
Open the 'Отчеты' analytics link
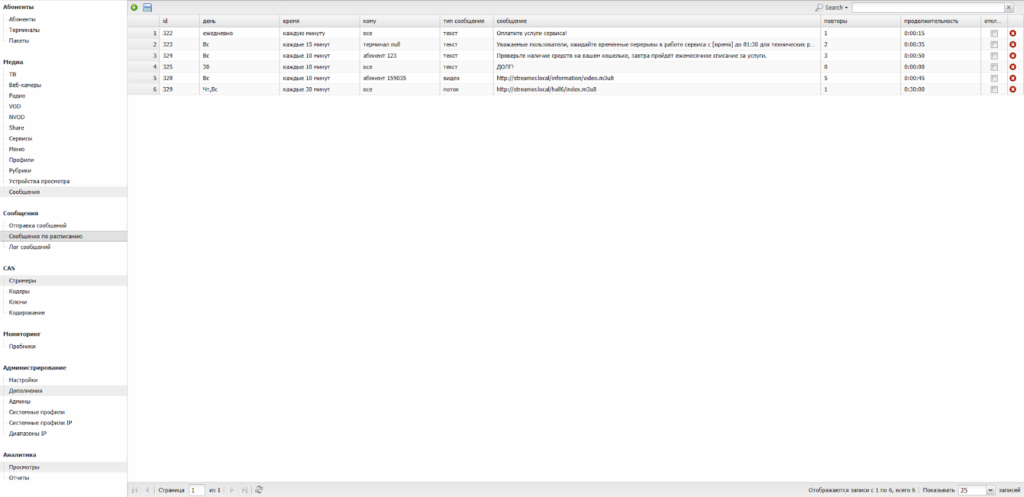[x=20, y=478]
